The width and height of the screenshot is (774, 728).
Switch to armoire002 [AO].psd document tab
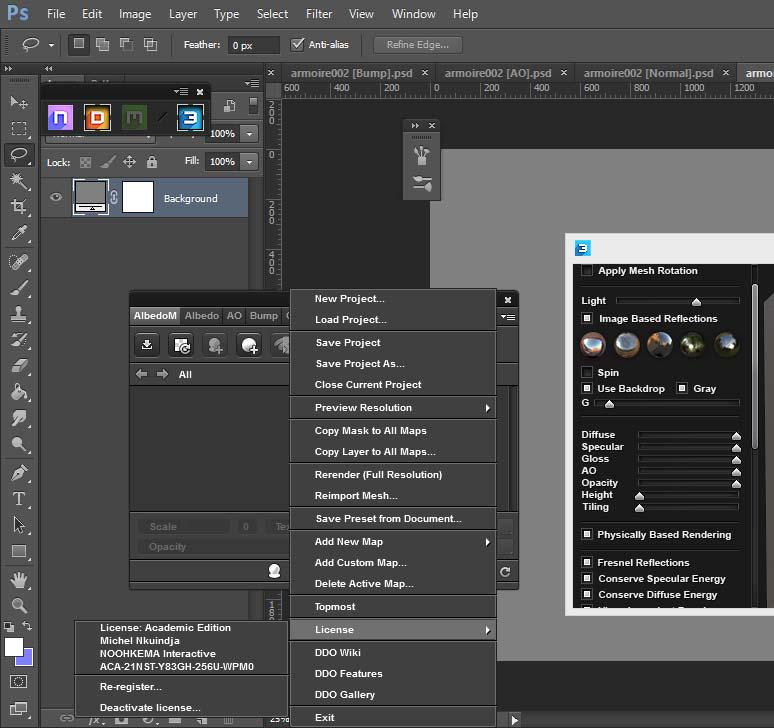[x=498, y=74]
